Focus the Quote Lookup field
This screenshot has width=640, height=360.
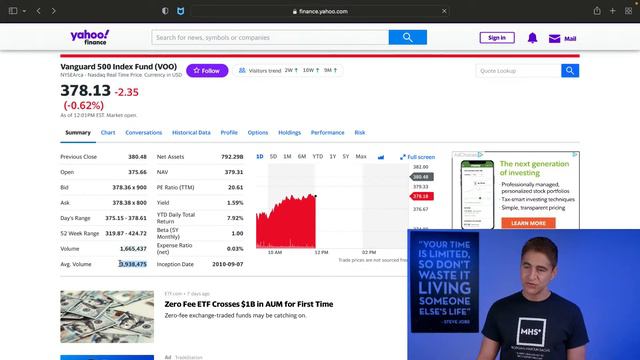pos(518,71)
